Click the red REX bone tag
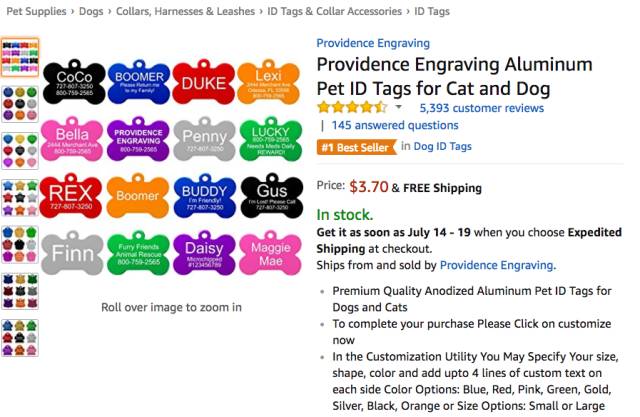This screenshot has width=640, height=417. pyautogui.click(x=71, y=197)
